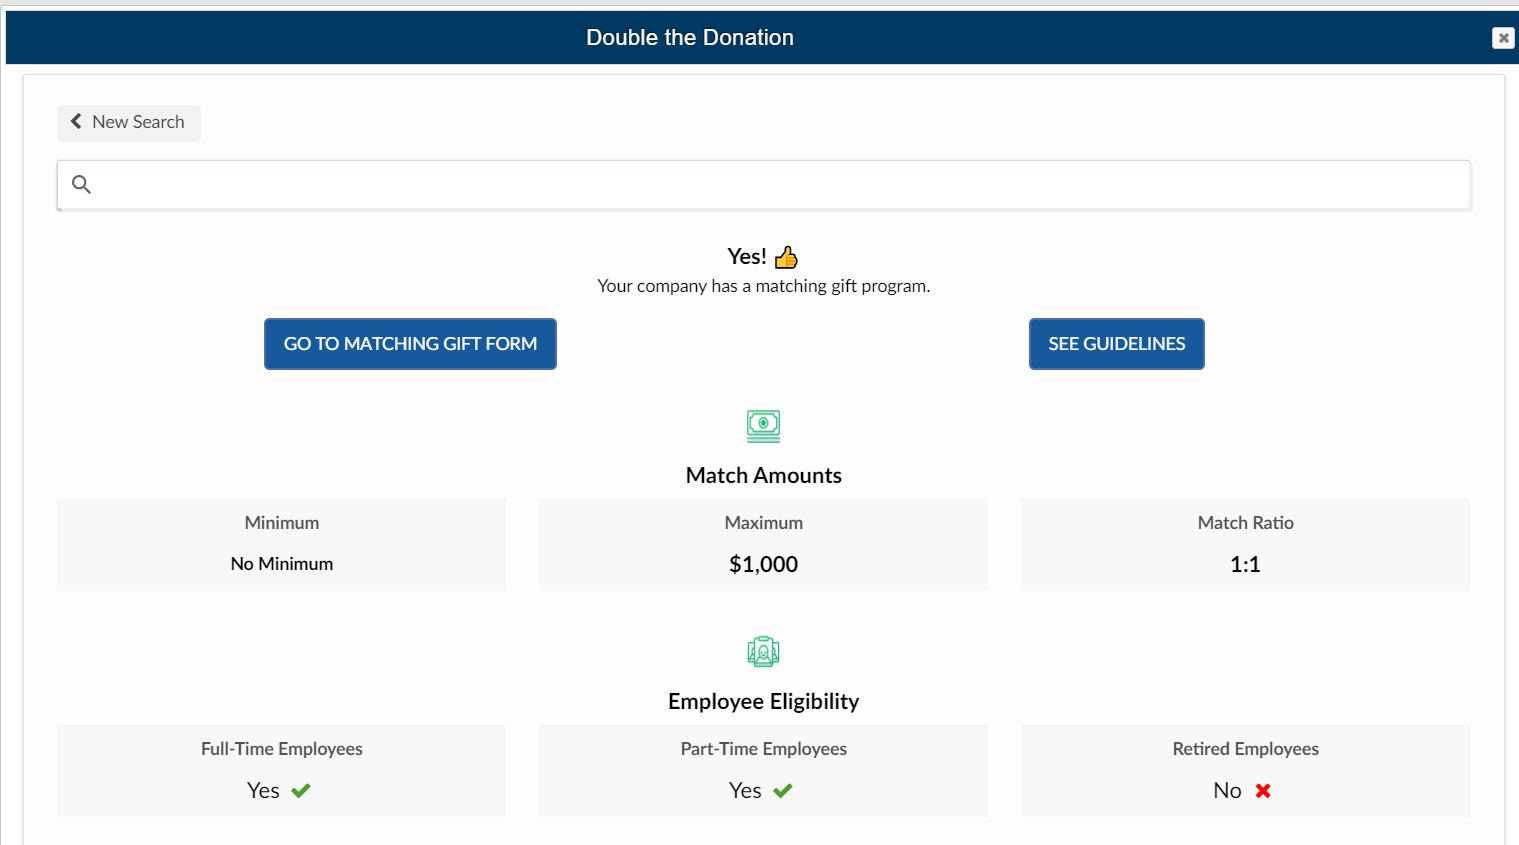
Task: Open the Go To Matching Gift Form
Action: [x=410, y=344]
